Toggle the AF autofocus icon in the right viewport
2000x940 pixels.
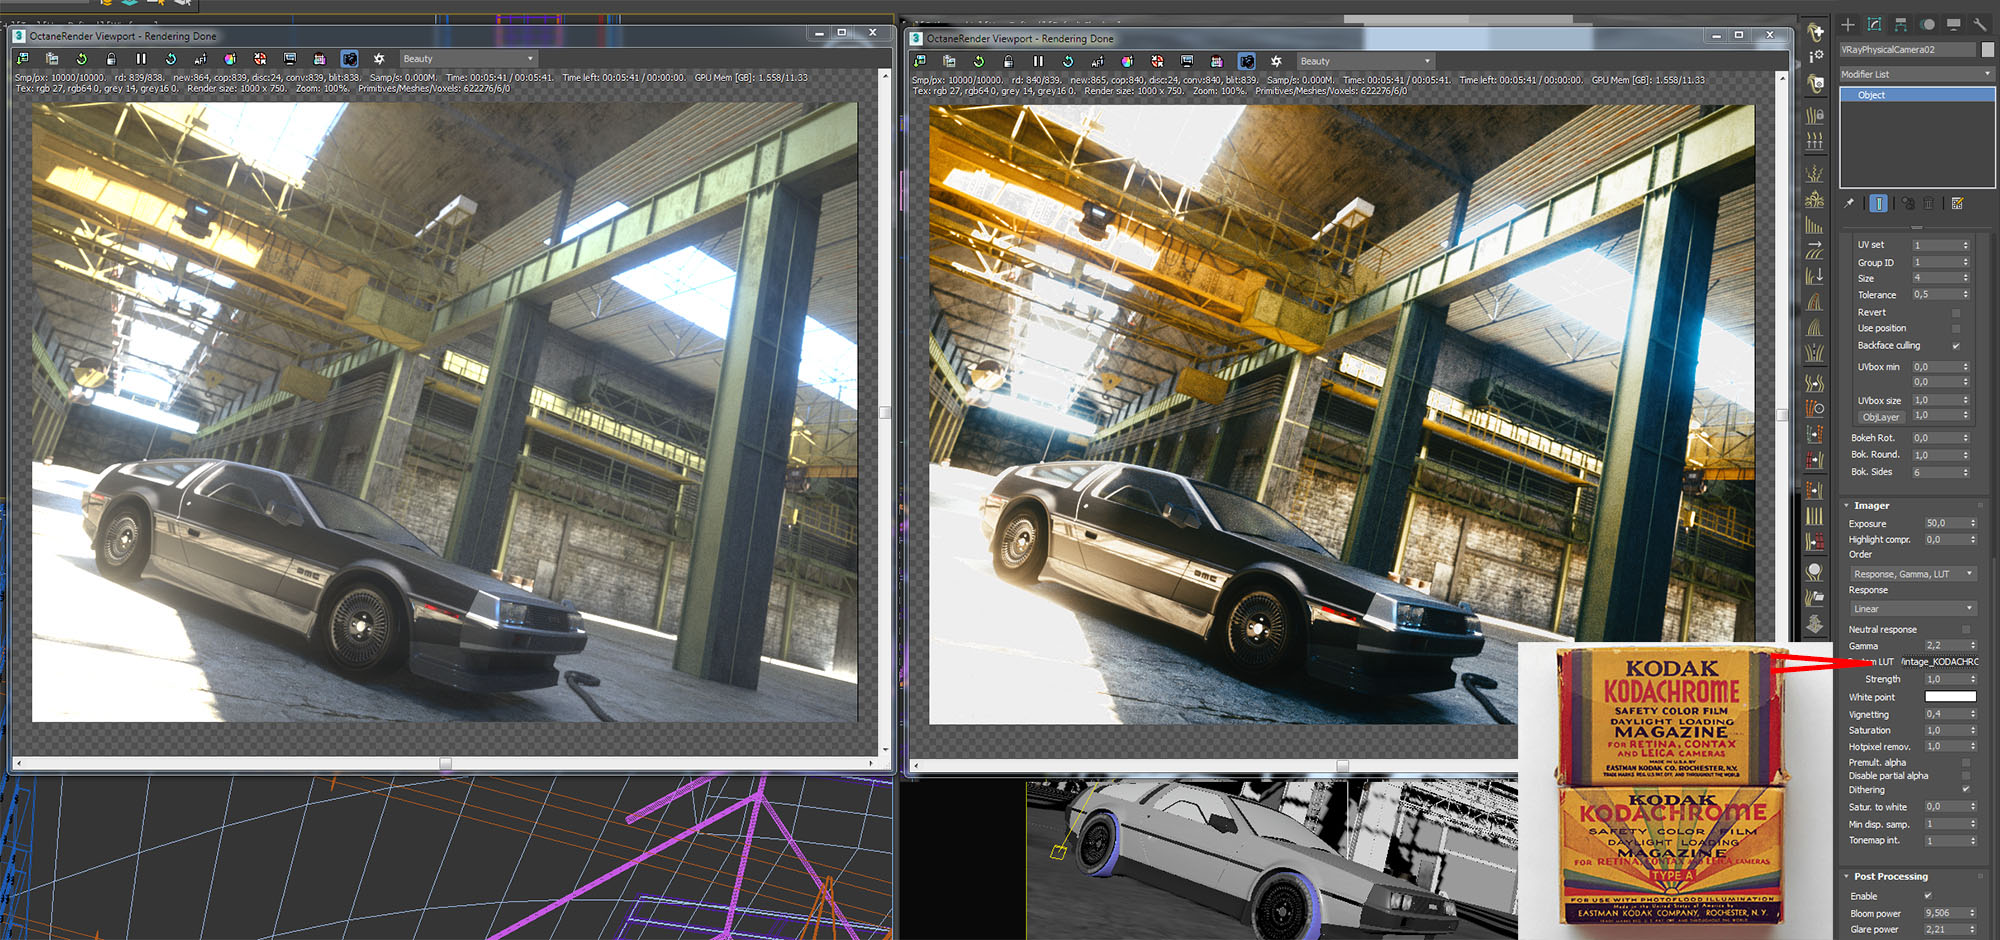(1097, 61)
